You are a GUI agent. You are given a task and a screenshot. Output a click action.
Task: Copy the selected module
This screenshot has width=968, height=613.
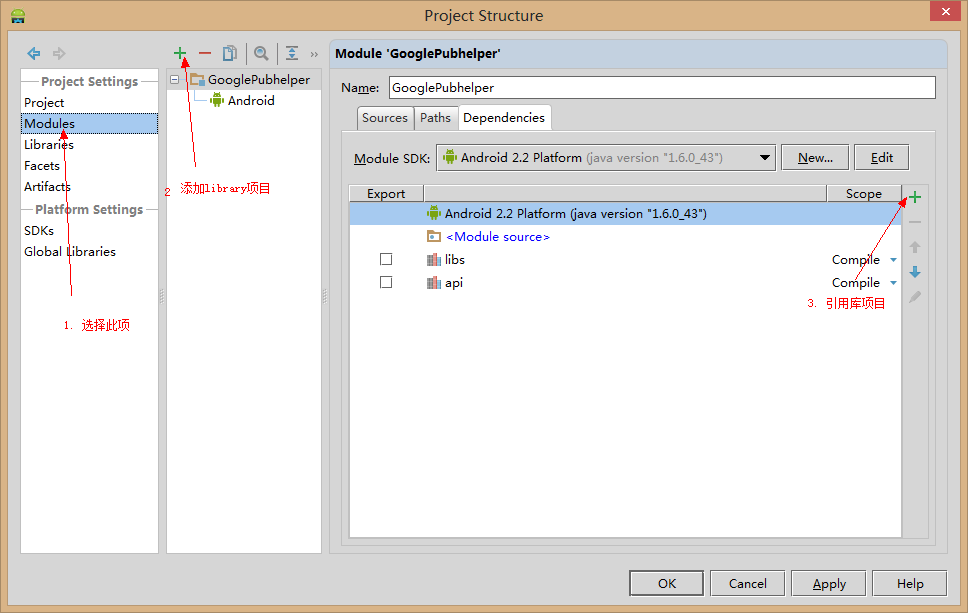coord(230,54)
